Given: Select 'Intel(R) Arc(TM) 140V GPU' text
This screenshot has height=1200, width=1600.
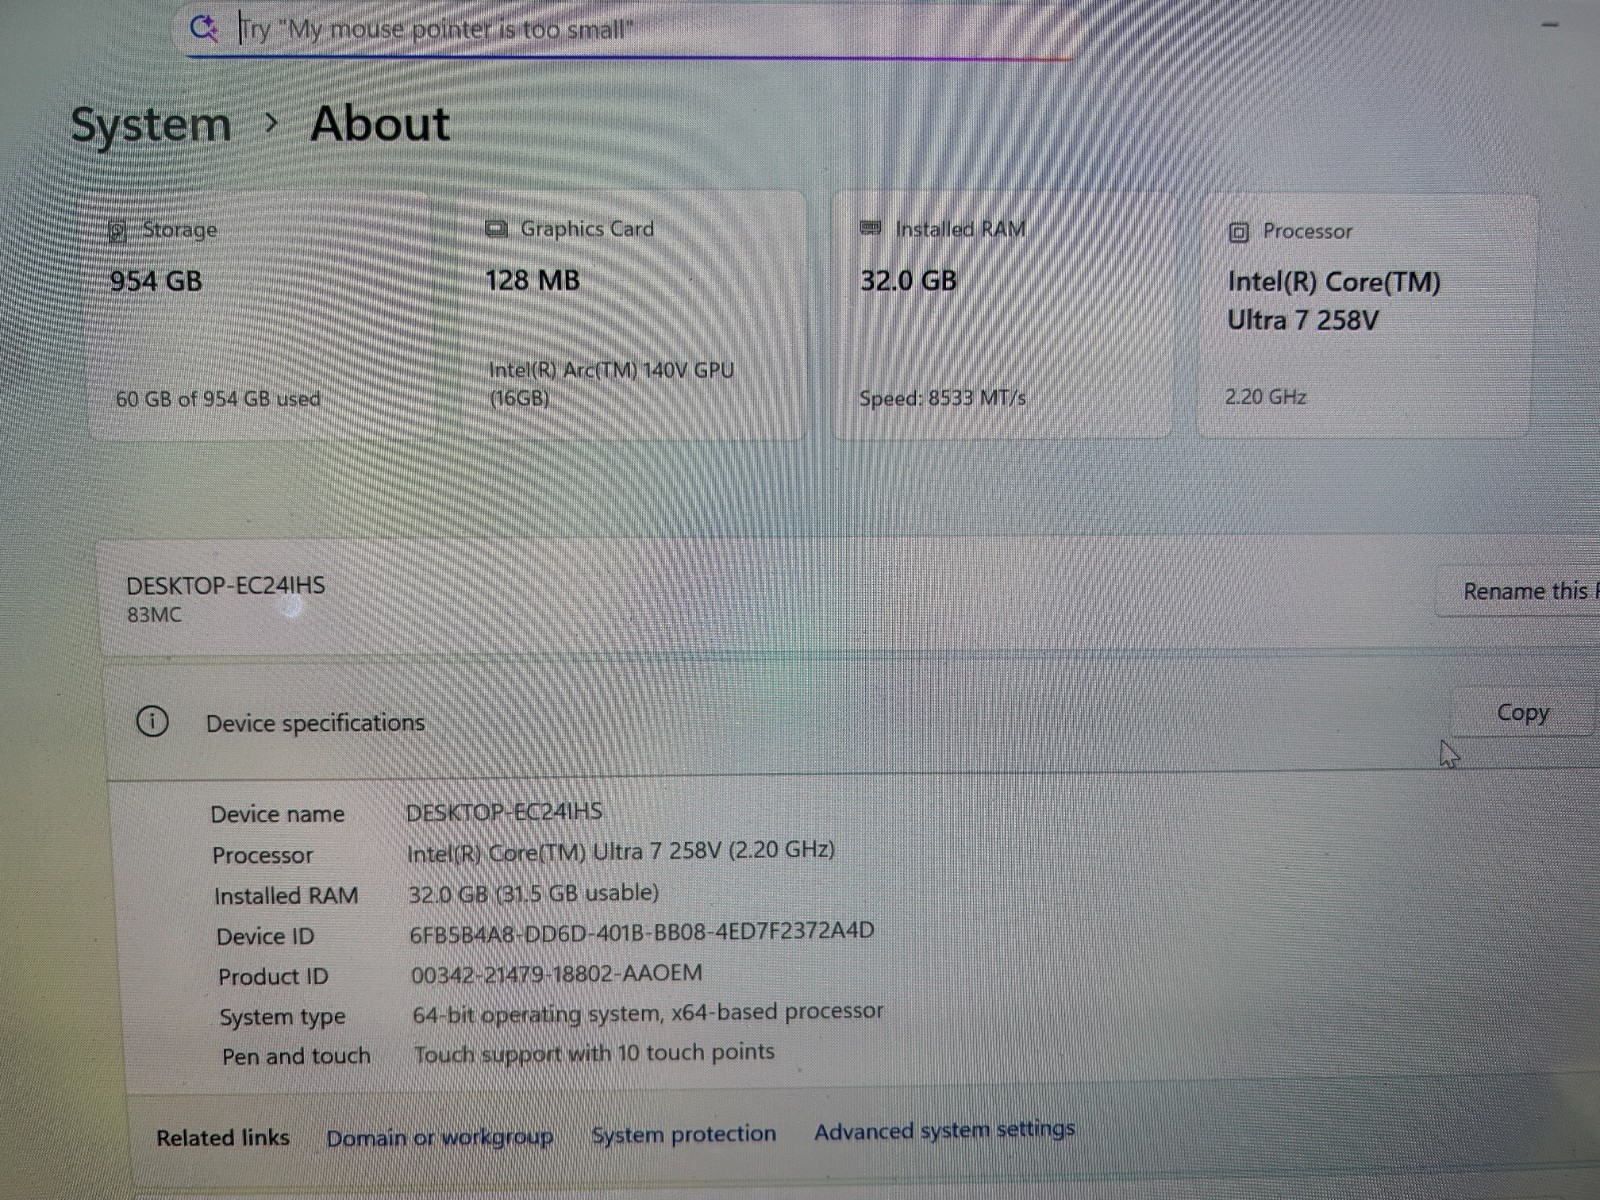Looking at the screenshot, I should (611, 370).
